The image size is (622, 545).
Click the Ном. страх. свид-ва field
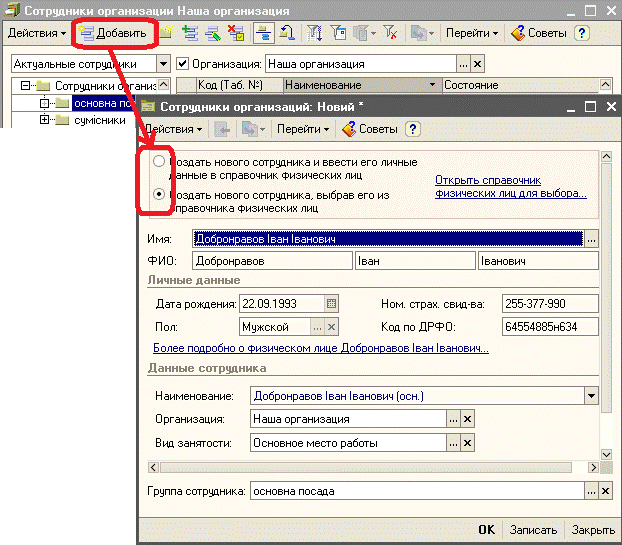point(550,304)
